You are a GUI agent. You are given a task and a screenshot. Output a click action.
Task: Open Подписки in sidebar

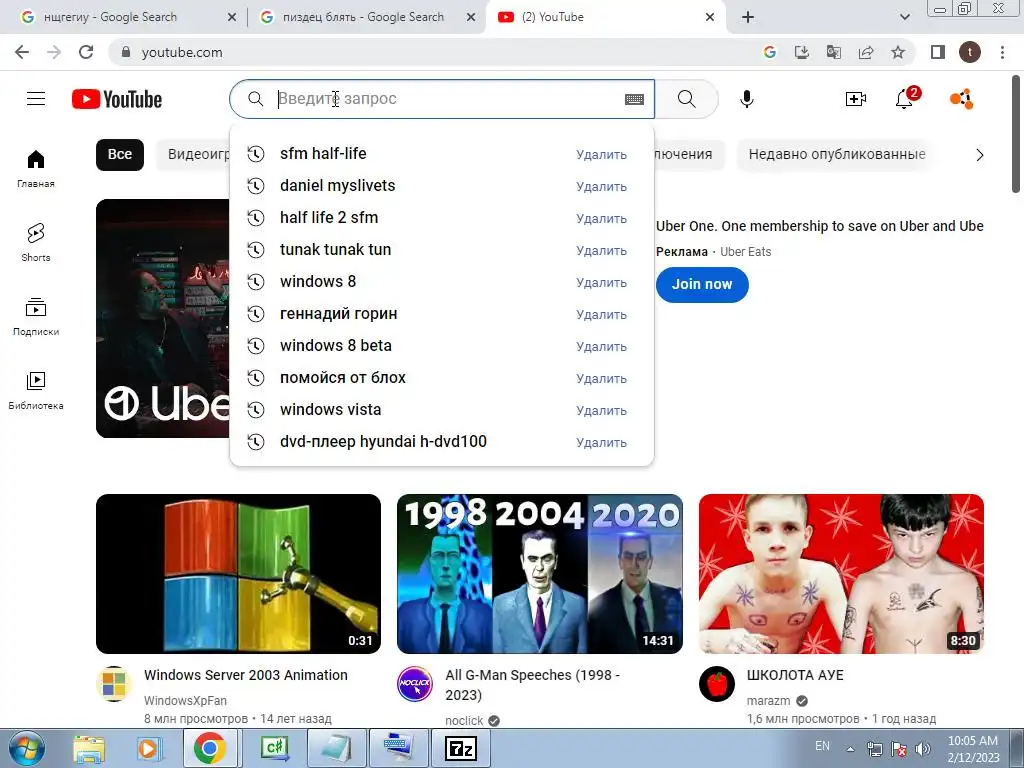point(36,317)
